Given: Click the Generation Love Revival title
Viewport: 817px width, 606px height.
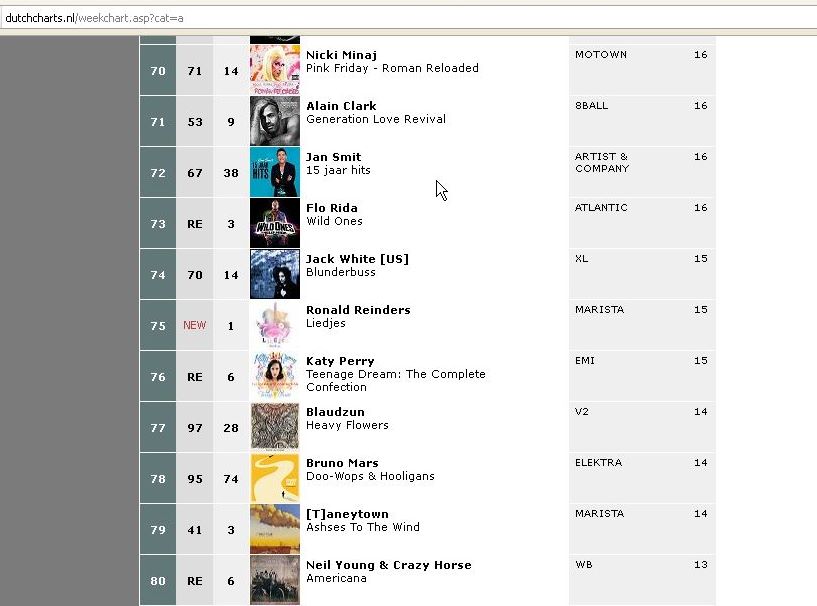Looking at the screenshot, I should point(375,119).
